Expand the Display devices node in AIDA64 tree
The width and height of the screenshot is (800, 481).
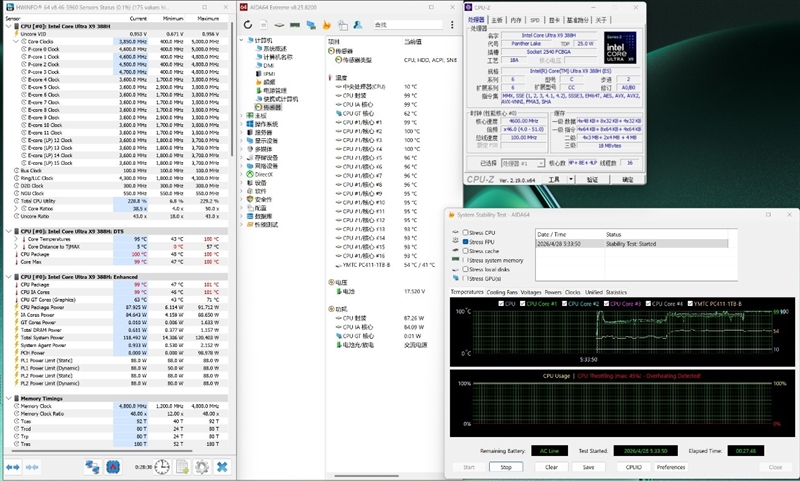click(242, 141)
